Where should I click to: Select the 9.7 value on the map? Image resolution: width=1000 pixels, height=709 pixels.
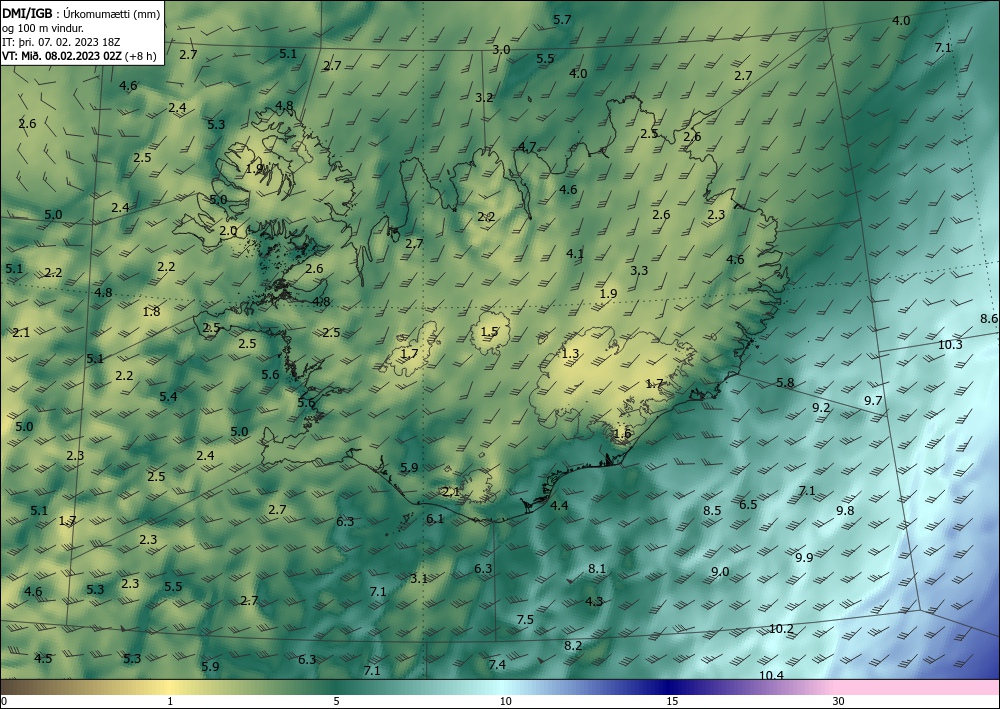click(x=873, y=400)
